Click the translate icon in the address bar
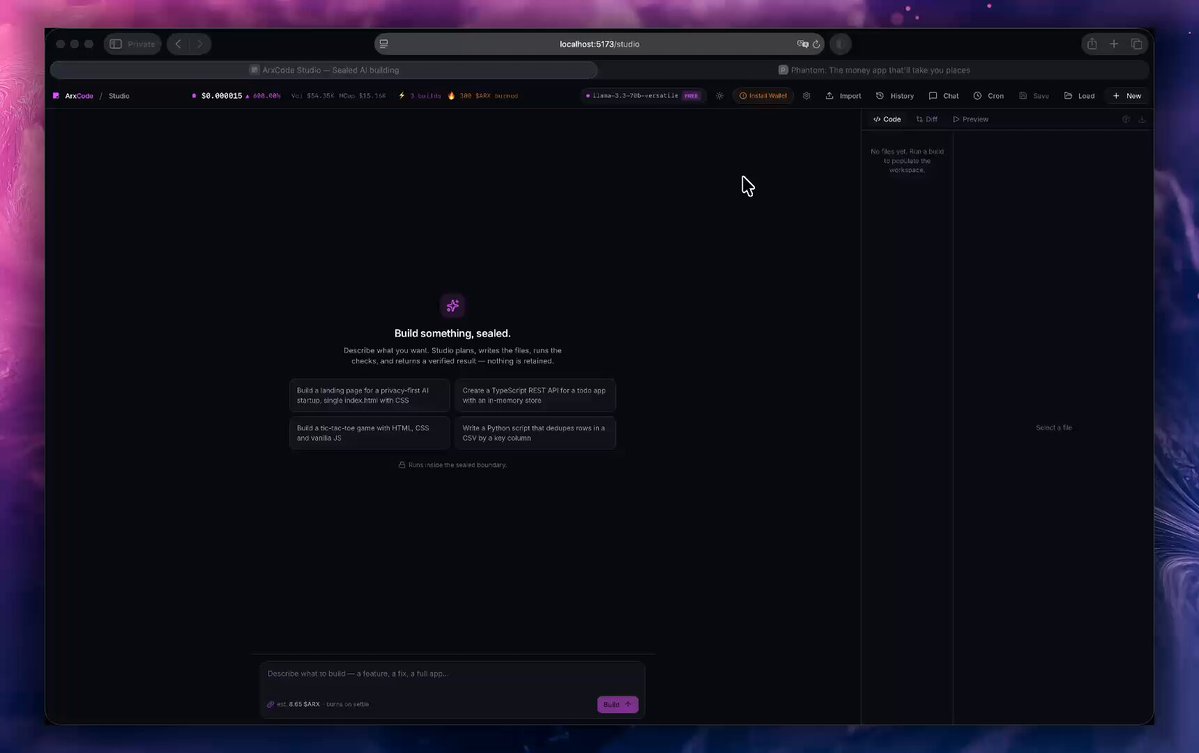This screenshot has height=753, width=1199. coord(802,44)
